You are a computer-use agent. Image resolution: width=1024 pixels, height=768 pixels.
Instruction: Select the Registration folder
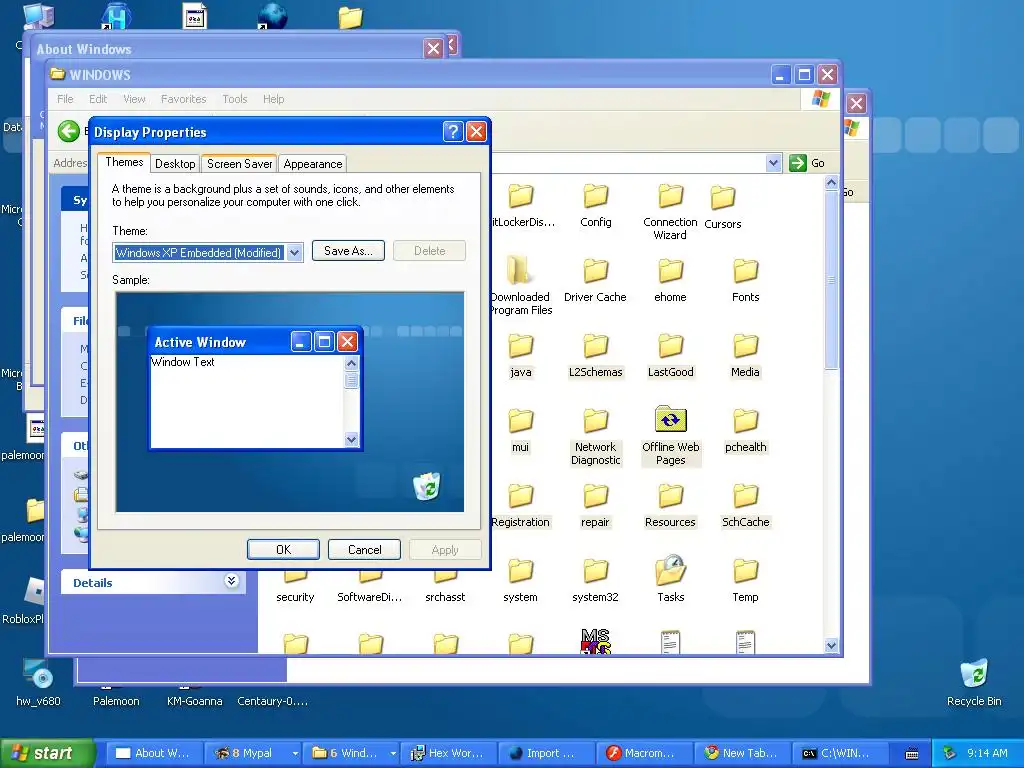(520, 506)
